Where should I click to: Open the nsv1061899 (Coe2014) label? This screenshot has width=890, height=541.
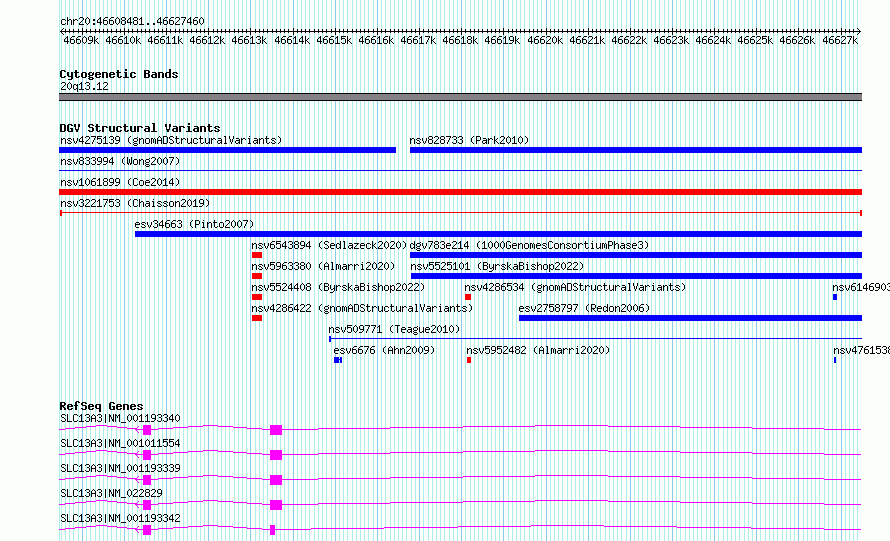(120, 182)
